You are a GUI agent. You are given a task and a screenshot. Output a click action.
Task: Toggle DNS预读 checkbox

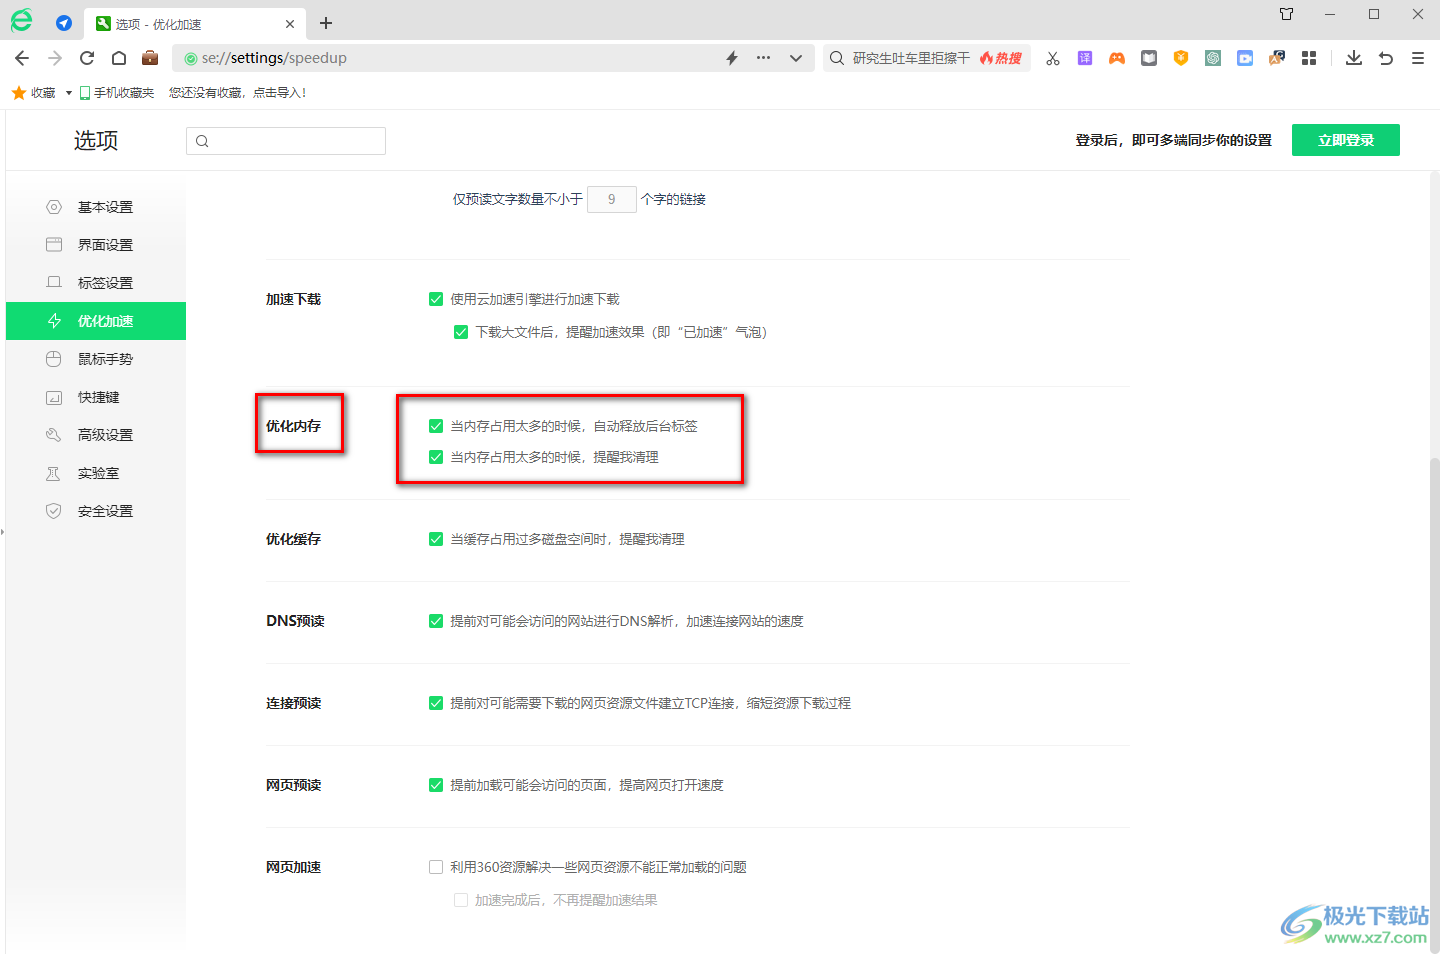coord(436,621)
